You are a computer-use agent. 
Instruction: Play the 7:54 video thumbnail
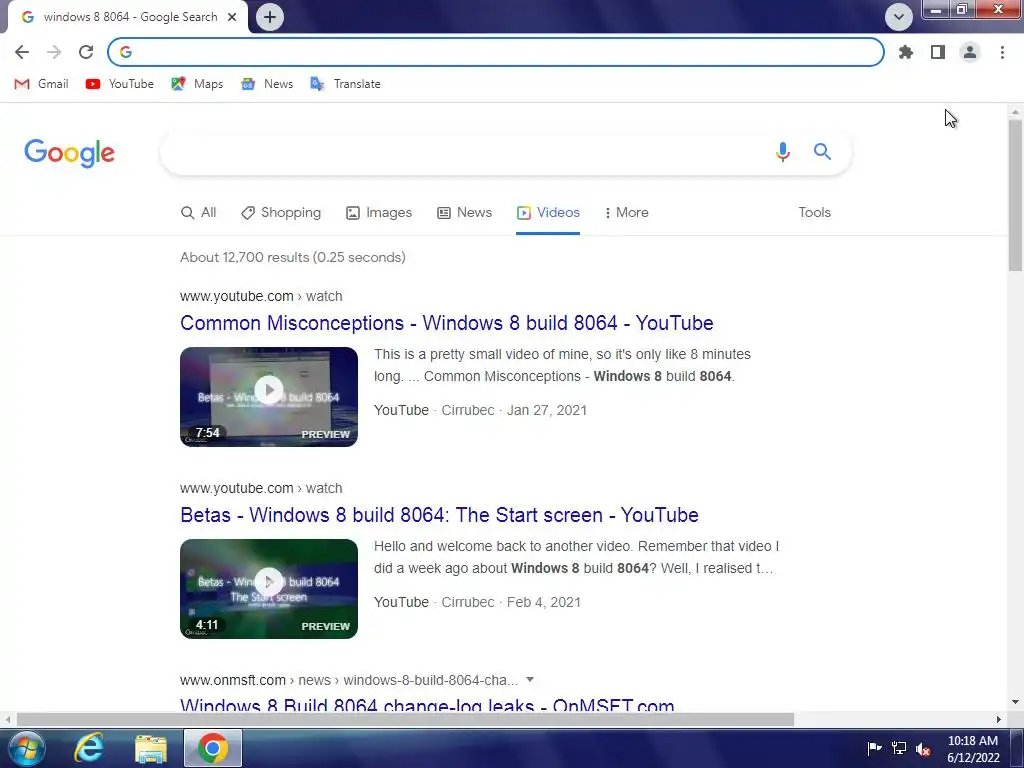(x=269, y=397)
